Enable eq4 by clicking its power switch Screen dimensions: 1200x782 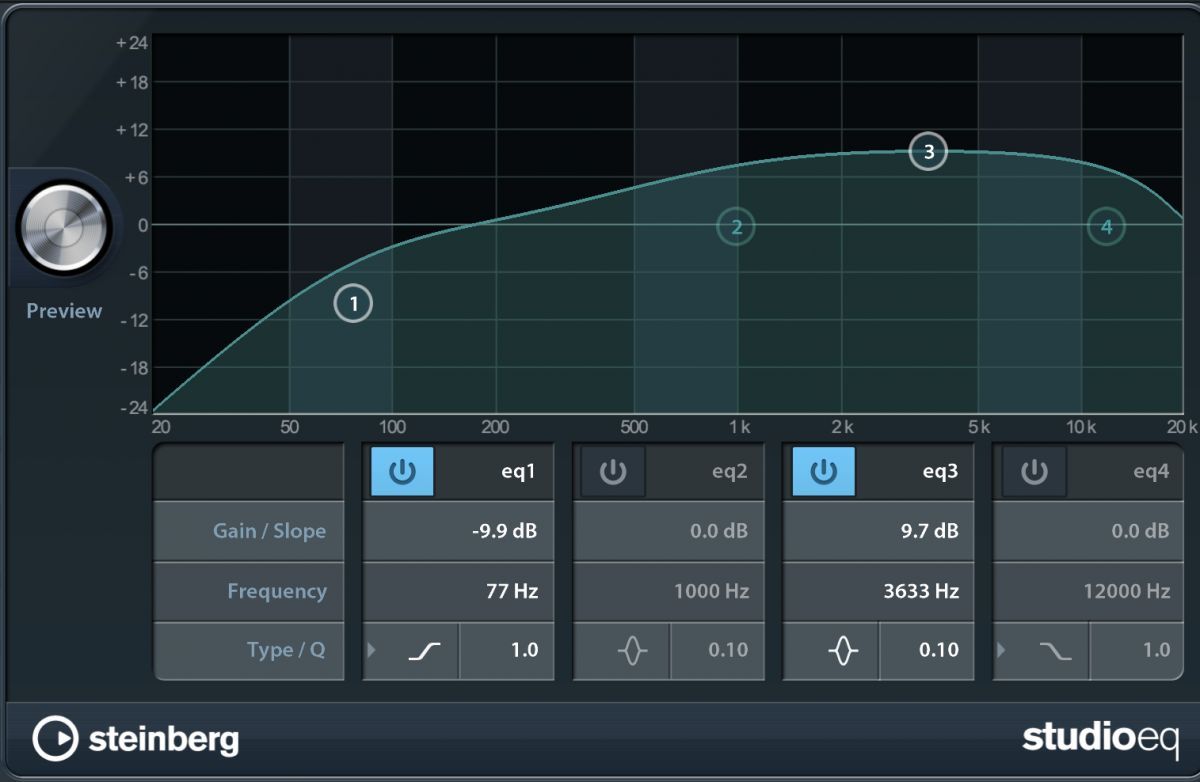[1032, 471]
